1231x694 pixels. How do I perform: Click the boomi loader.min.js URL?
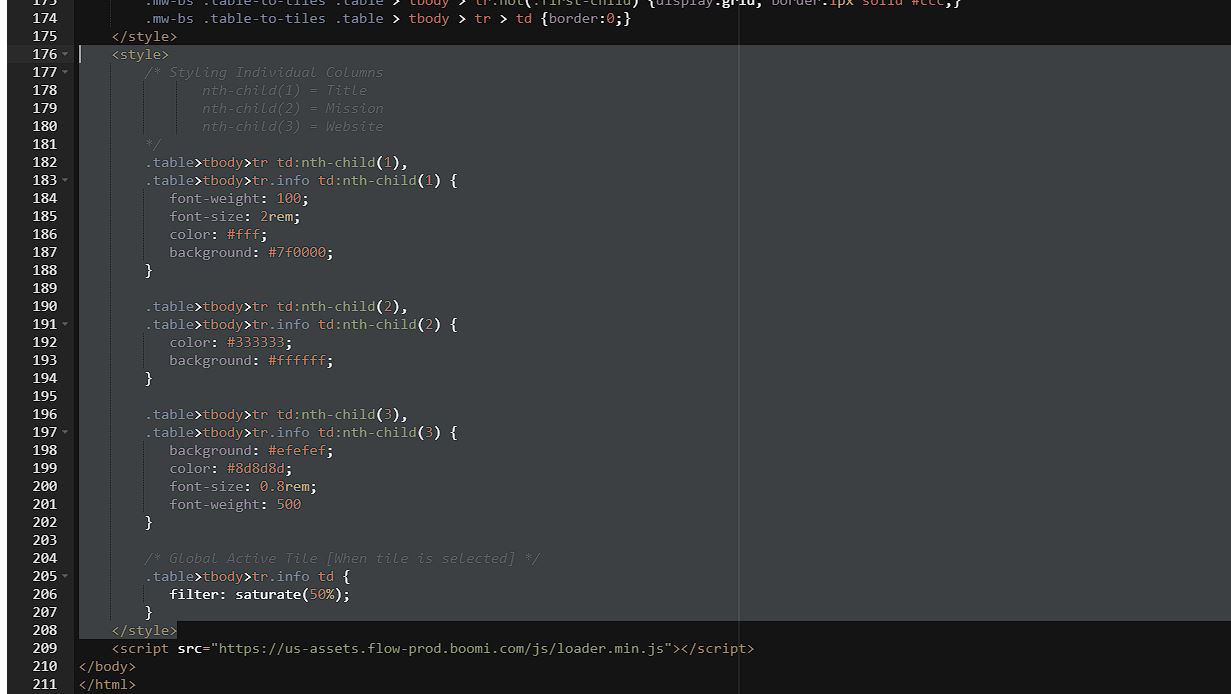[x=441, y=648]
